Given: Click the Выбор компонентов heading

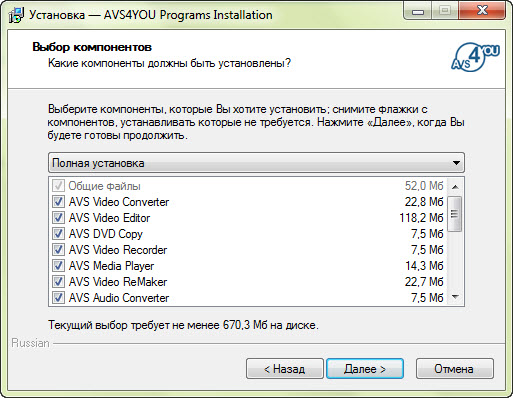Looking at the screenshot, I should [92, 47].
